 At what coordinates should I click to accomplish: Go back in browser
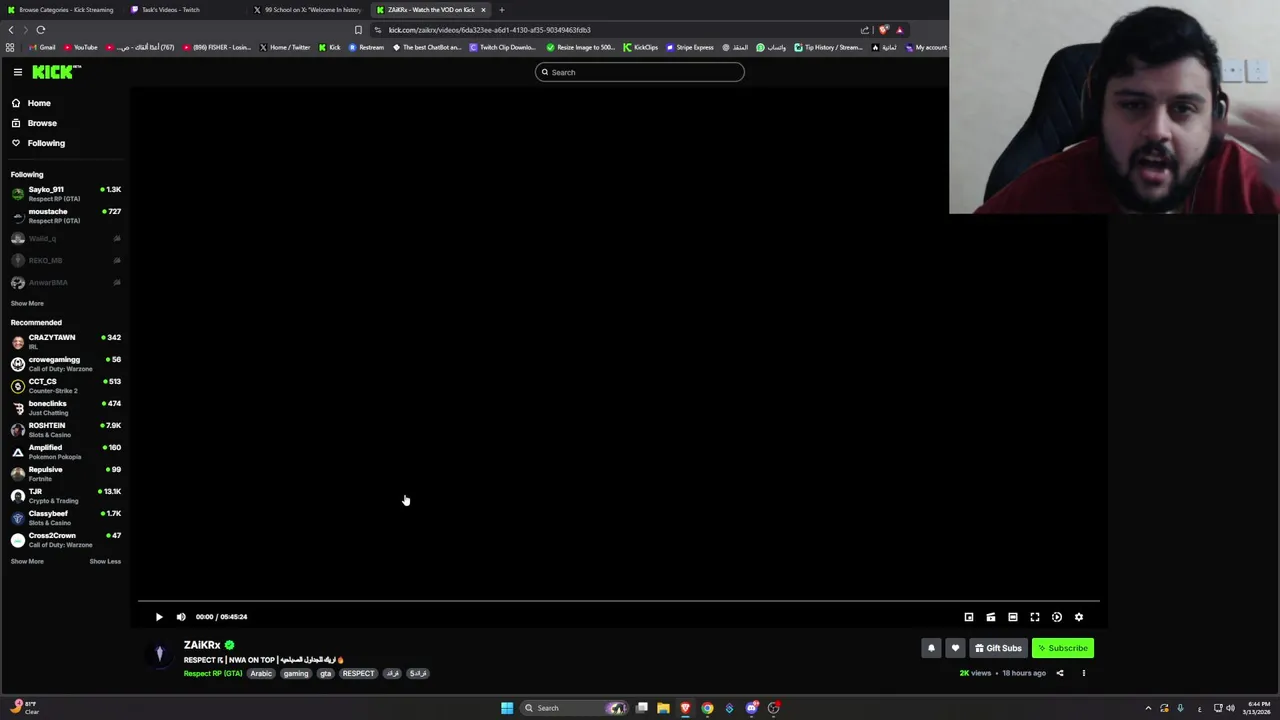click(x=11, y=30)
